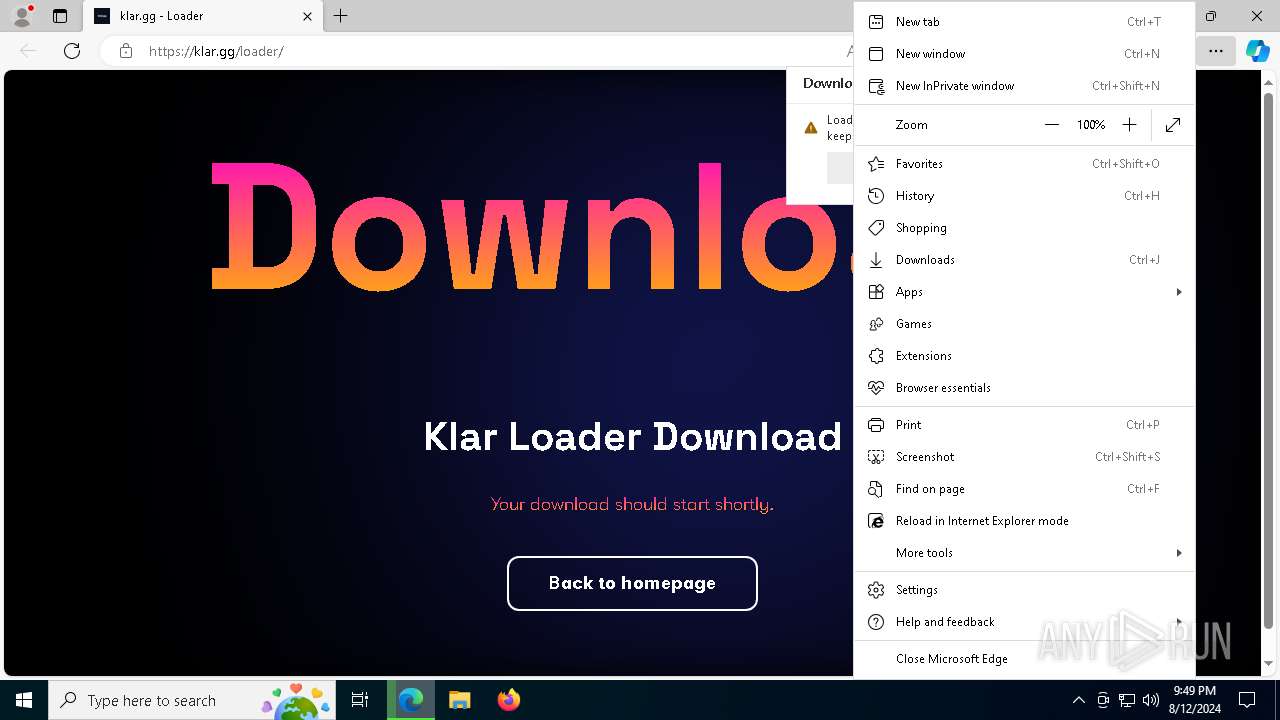The image size is (1280, 720).
Task: Expand the Apps submenu arrow
Action: click(x=1179, y=292)
